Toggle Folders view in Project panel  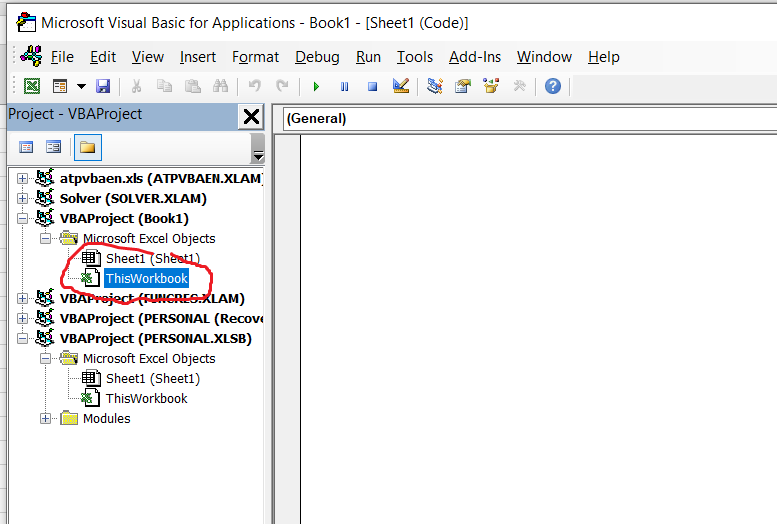(88, 147)
